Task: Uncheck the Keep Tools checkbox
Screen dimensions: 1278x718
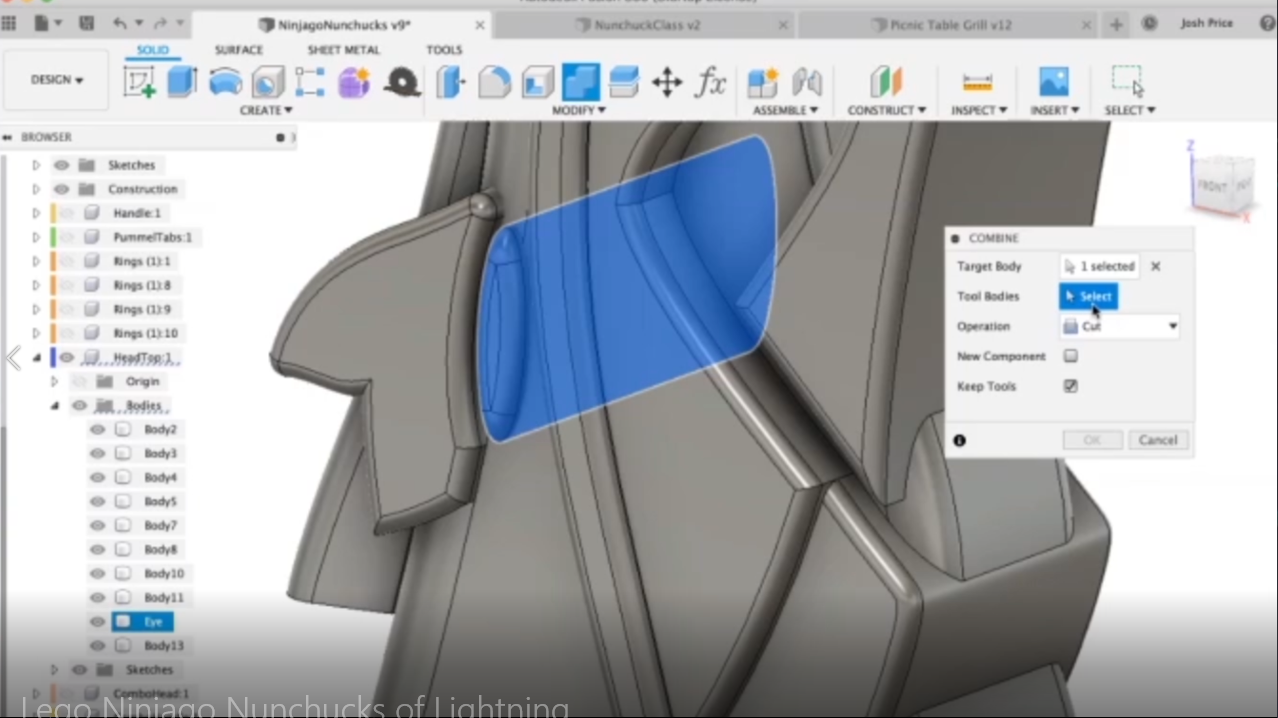Action: click(x=1071, y=386)
